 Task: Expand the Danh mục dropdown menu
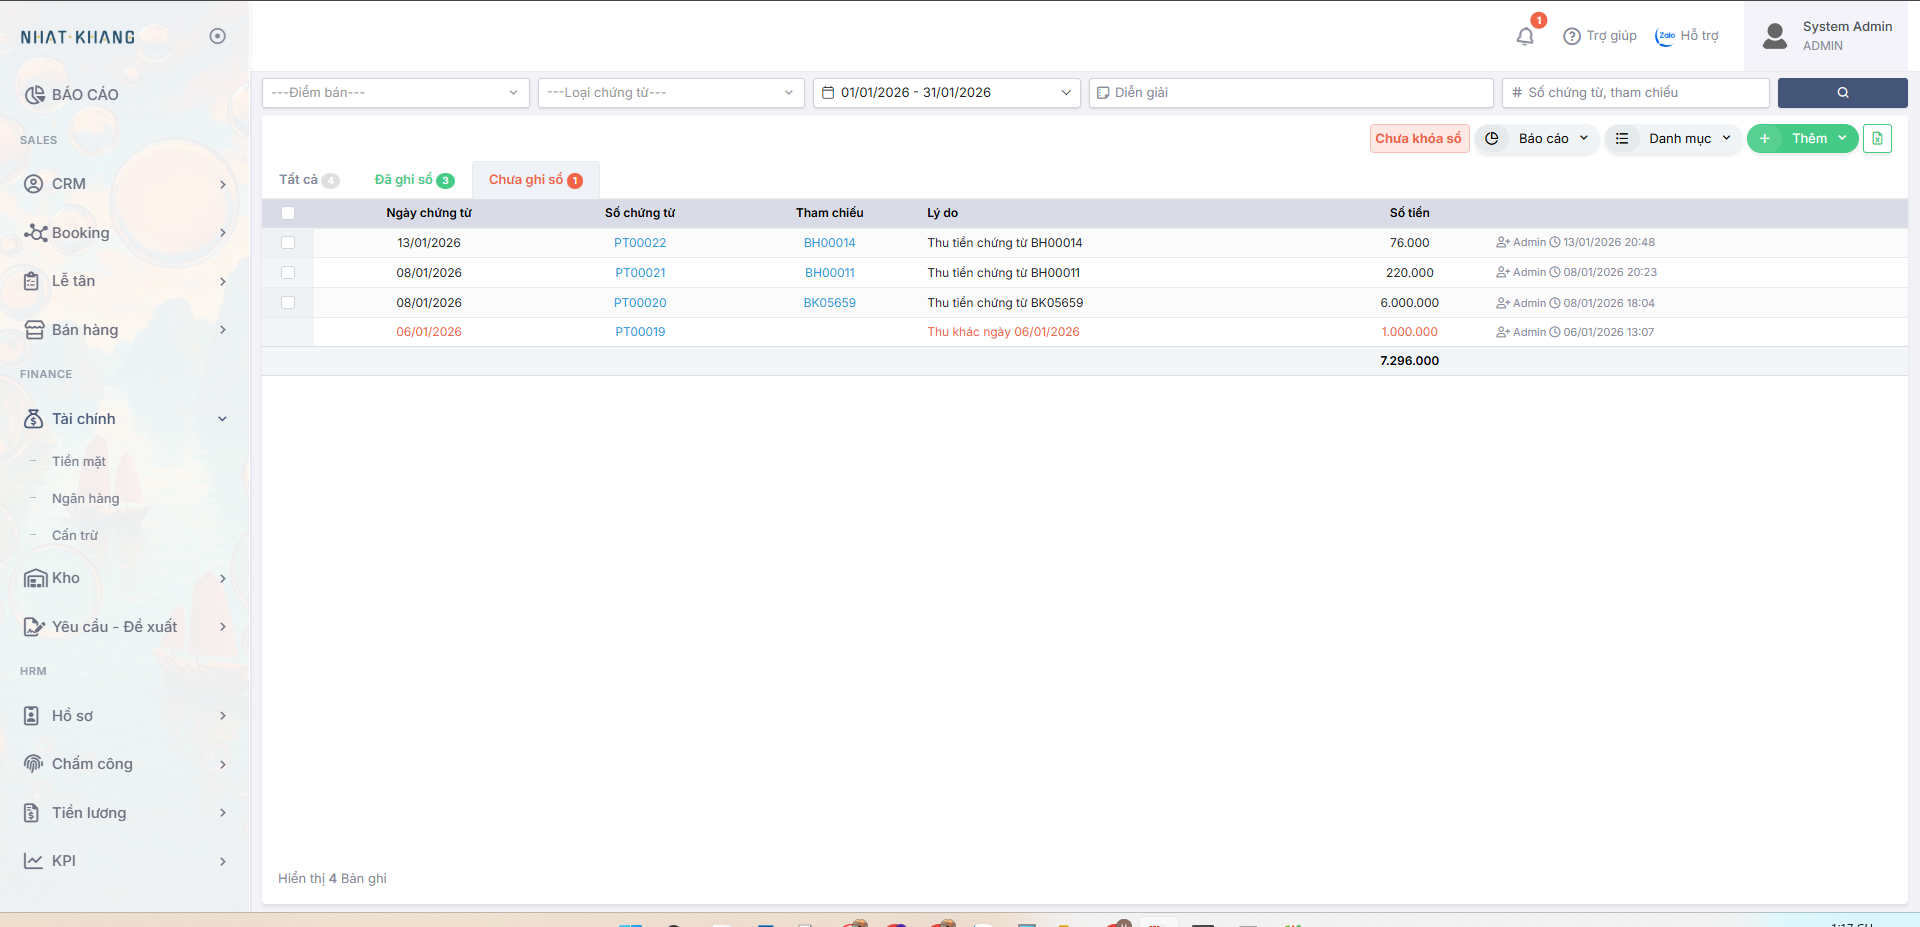pyautogui.click(x=1673, y=139)
